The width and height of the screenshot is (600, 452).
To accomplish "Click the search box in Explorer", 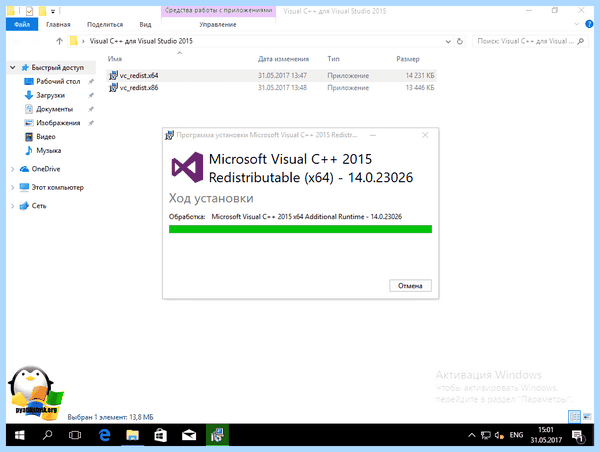I will (x=530, y=41).
